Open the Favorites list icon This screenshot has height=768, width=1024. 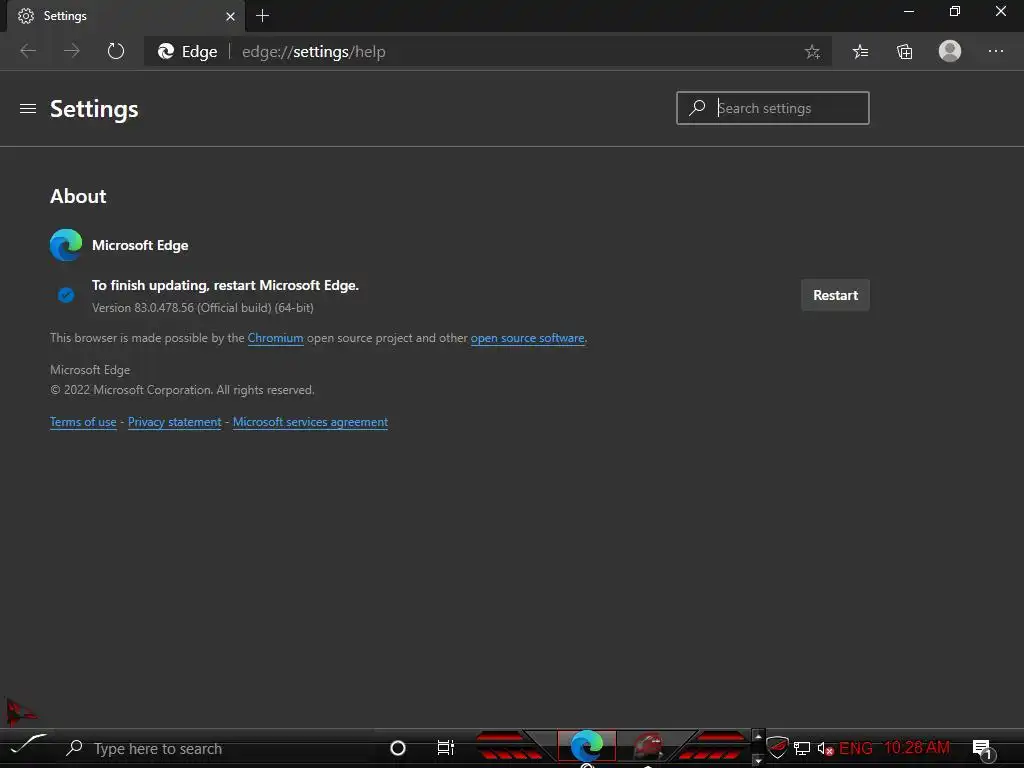(861, 52)
